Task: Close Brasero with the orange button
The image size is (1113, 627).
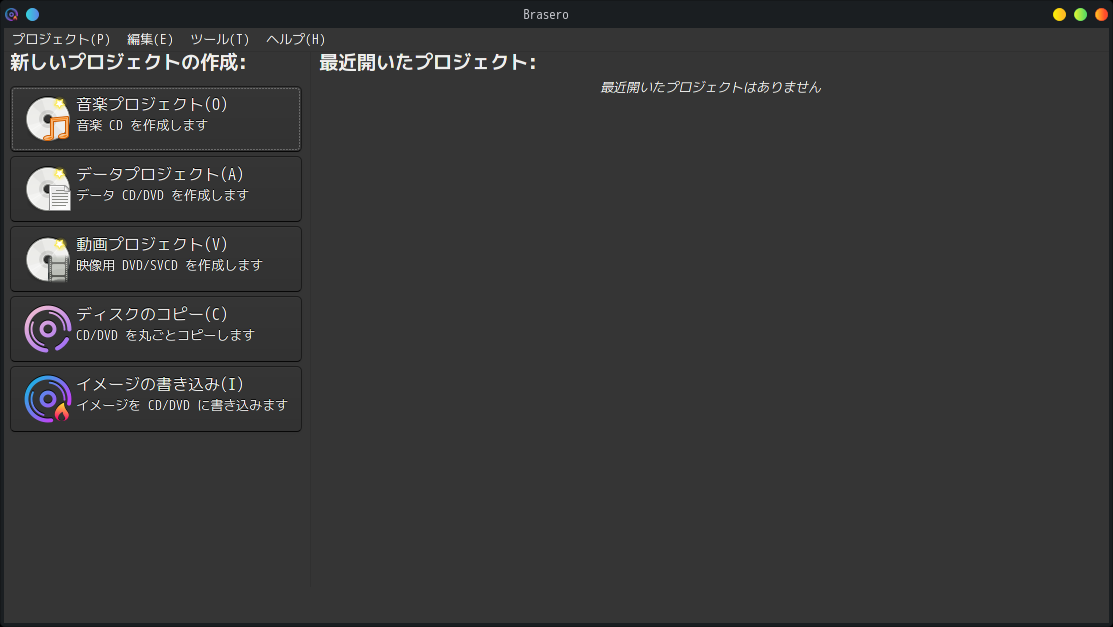Action: (1102, 14)
